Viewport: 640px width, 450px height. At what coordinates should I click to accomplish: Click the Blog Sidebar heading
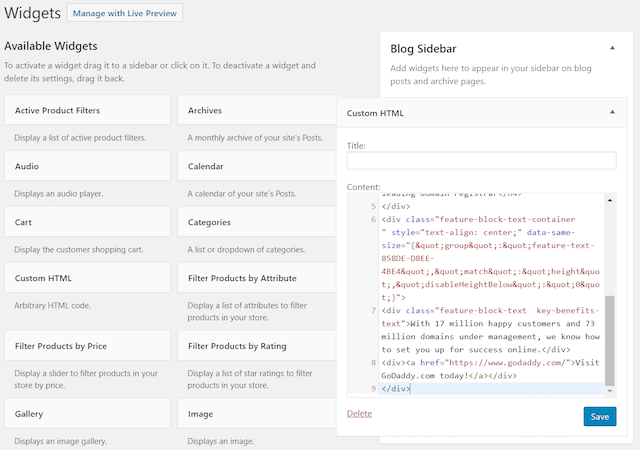tap(423, 49)
